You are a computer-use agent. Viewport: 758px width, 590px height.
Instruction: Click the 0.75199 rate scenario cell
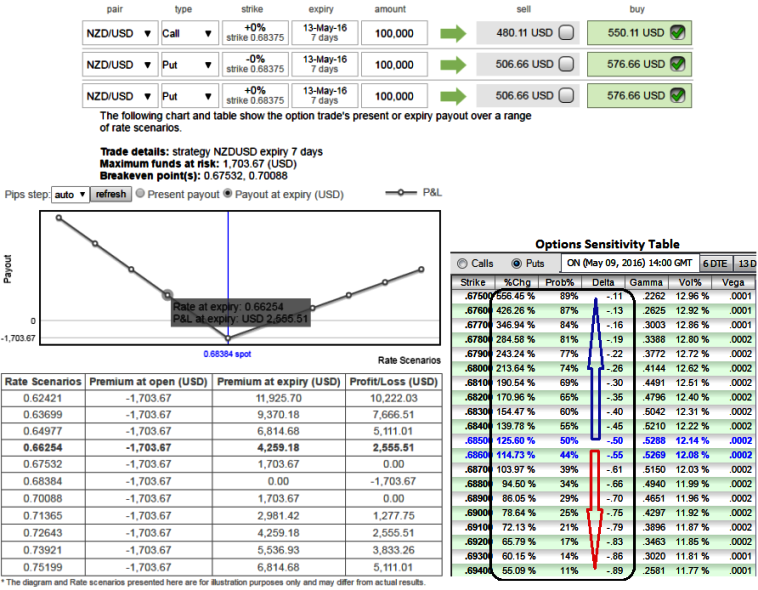click(43, 567)
